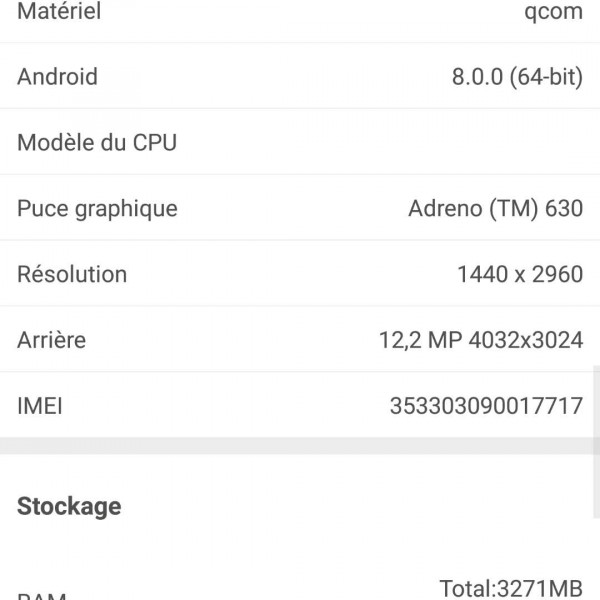Screen dimensions: 600x600
Task: Select the Adreno (TM) 630 value
Action: 495,209
